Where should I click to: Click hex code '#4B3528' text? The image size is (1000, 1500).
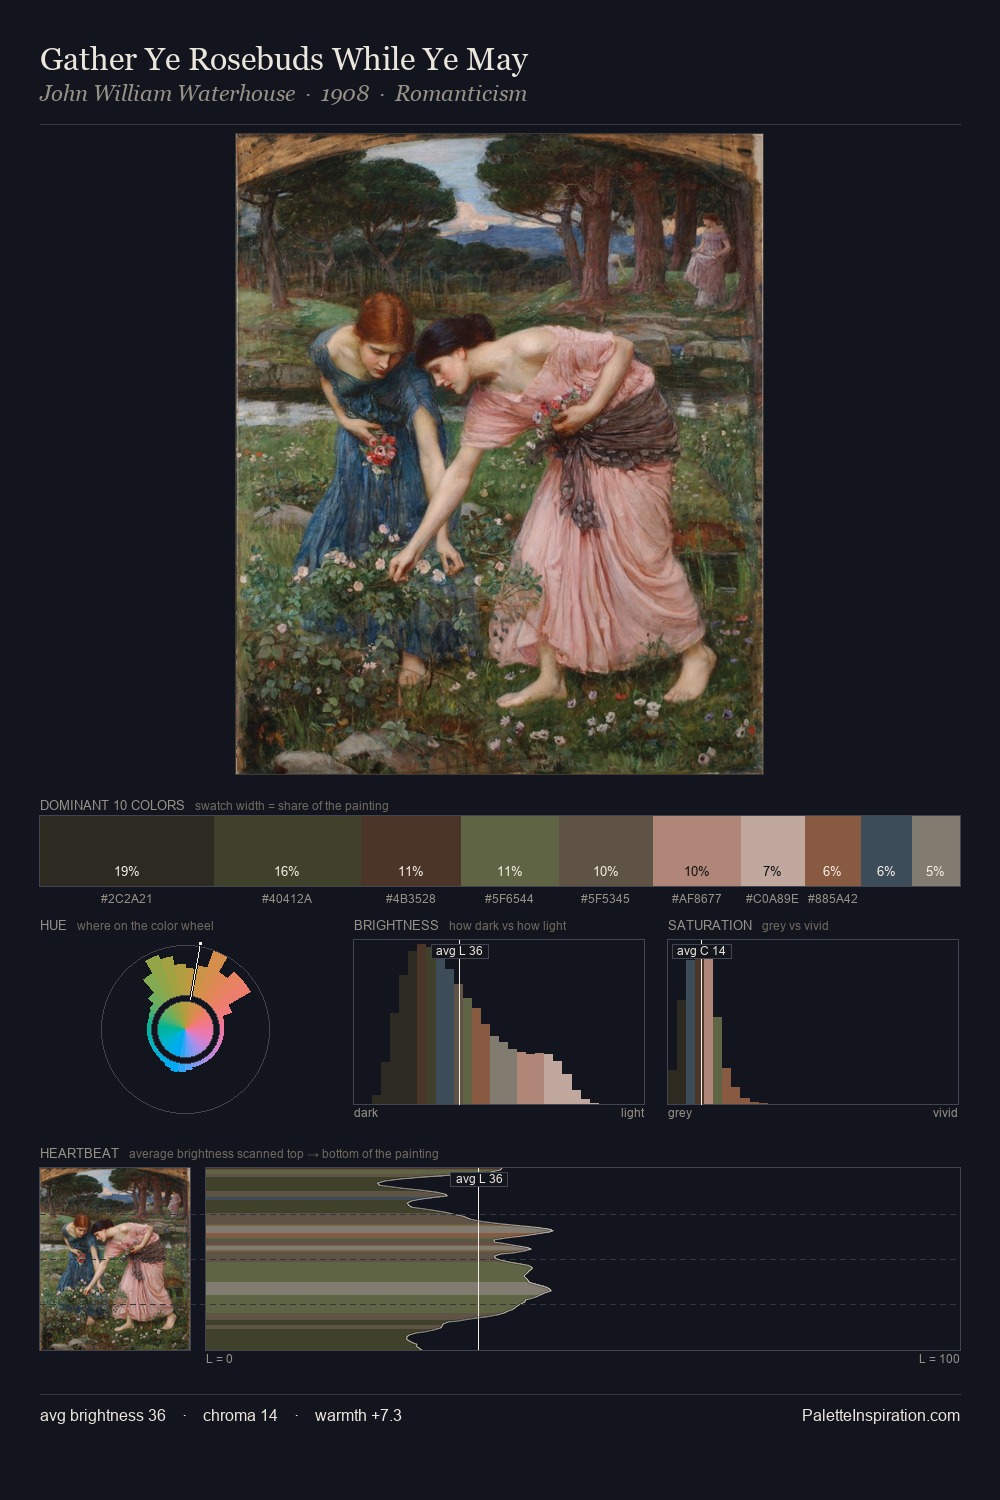tap(411, 898)
